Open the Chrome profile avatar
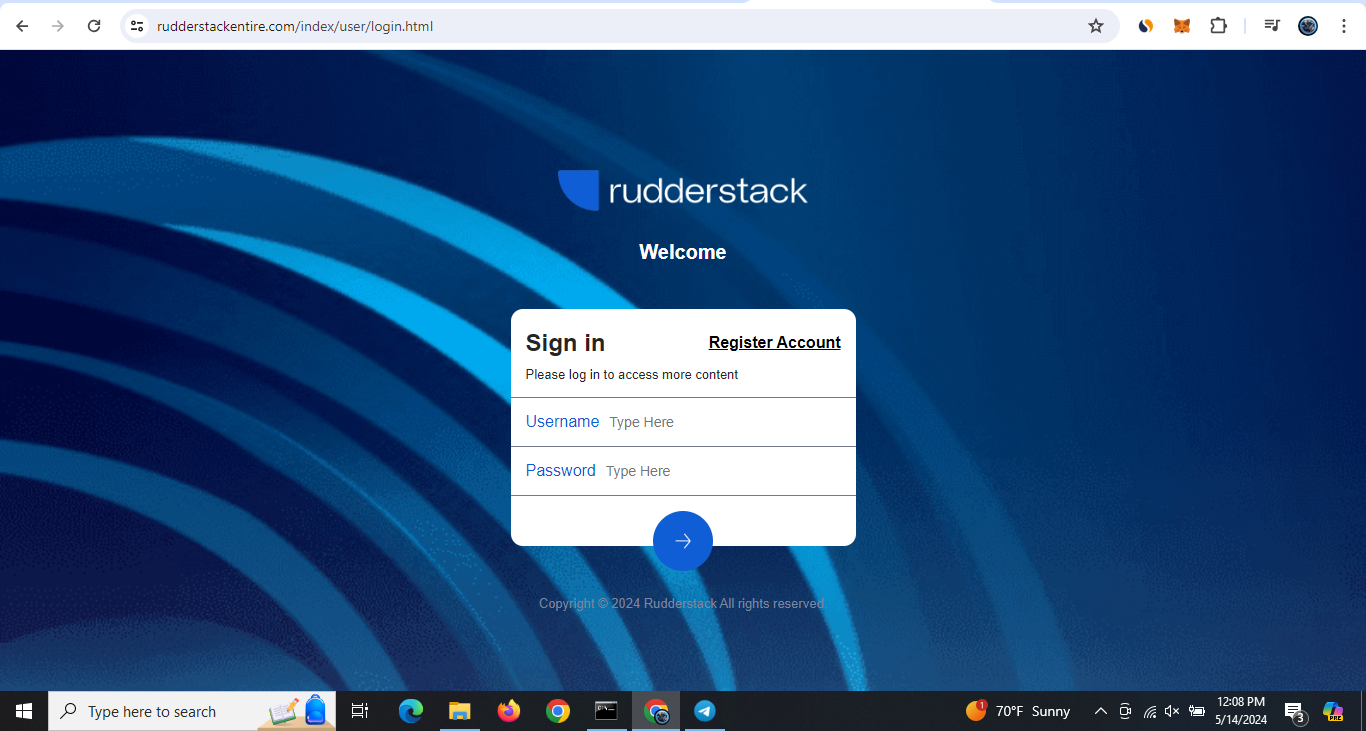1366x731 pixels. pos(1308,26)
